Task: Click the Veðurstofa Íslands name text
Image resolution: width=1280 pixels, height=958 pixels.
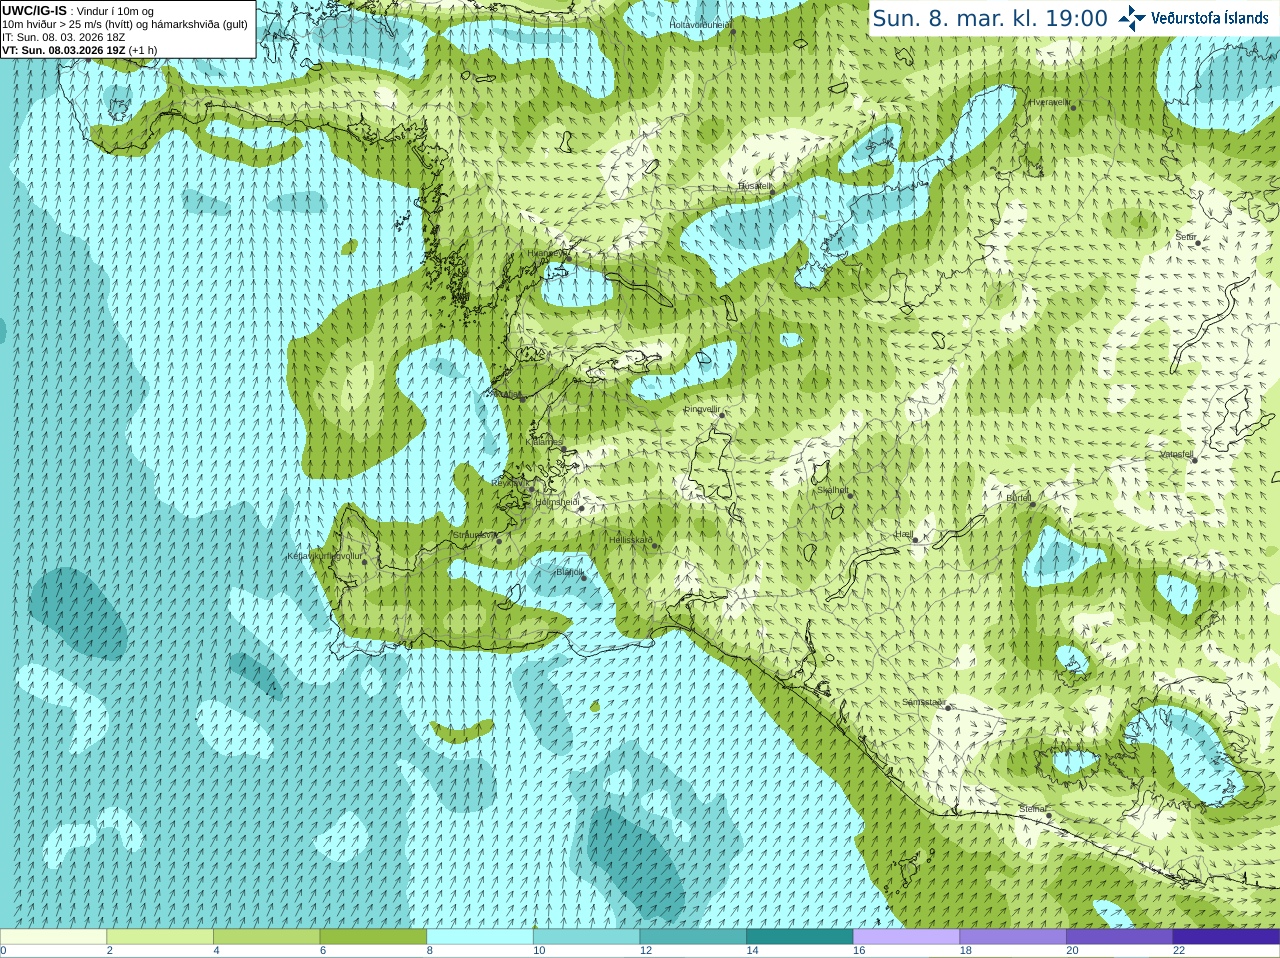Action: [1210, 18]
